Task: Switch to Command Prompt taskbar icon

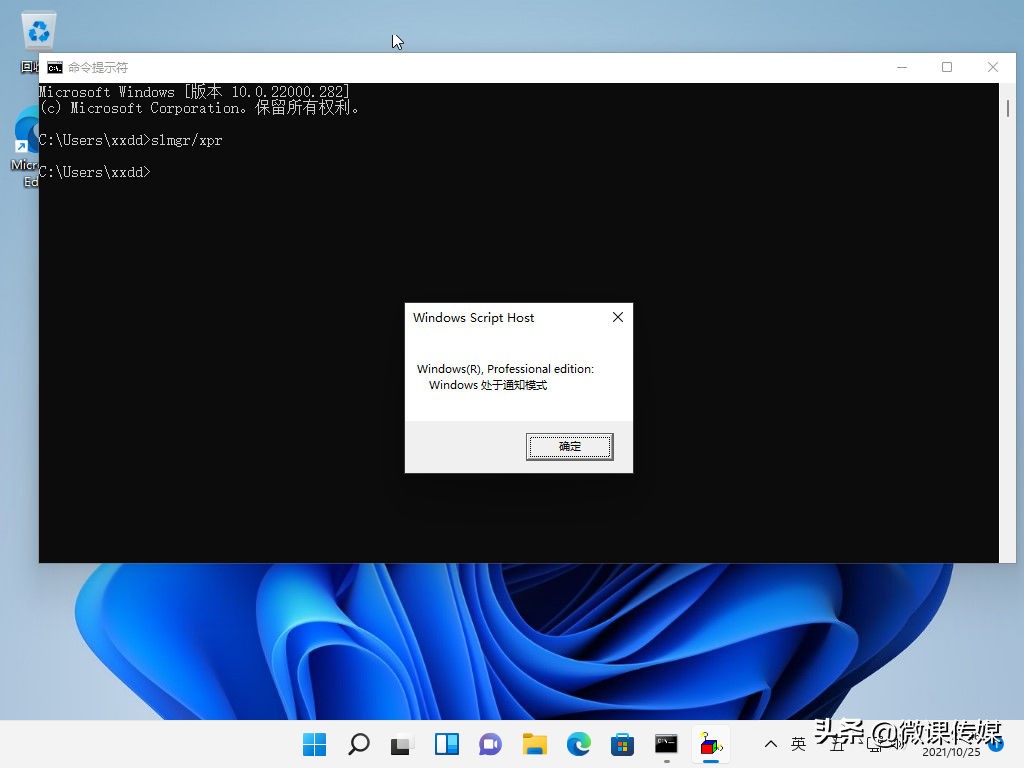Action: pyautogui.click(x=666, y=744)
